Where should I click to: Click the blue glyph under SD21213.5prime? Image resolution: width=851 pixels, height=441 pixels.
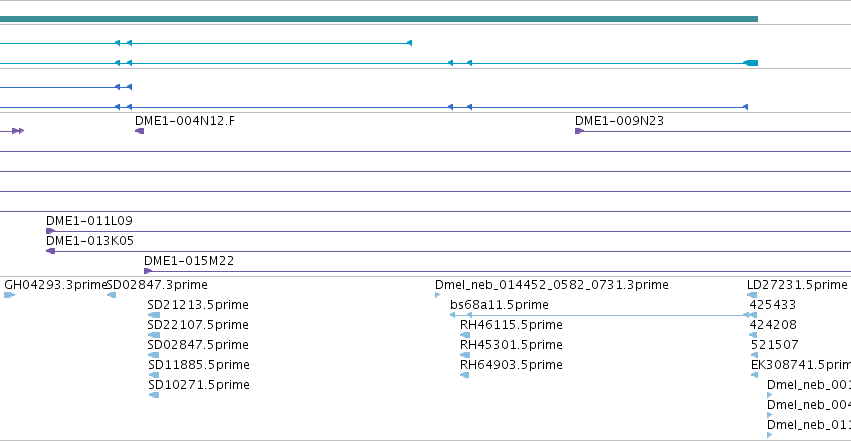(x=154, y=315)
